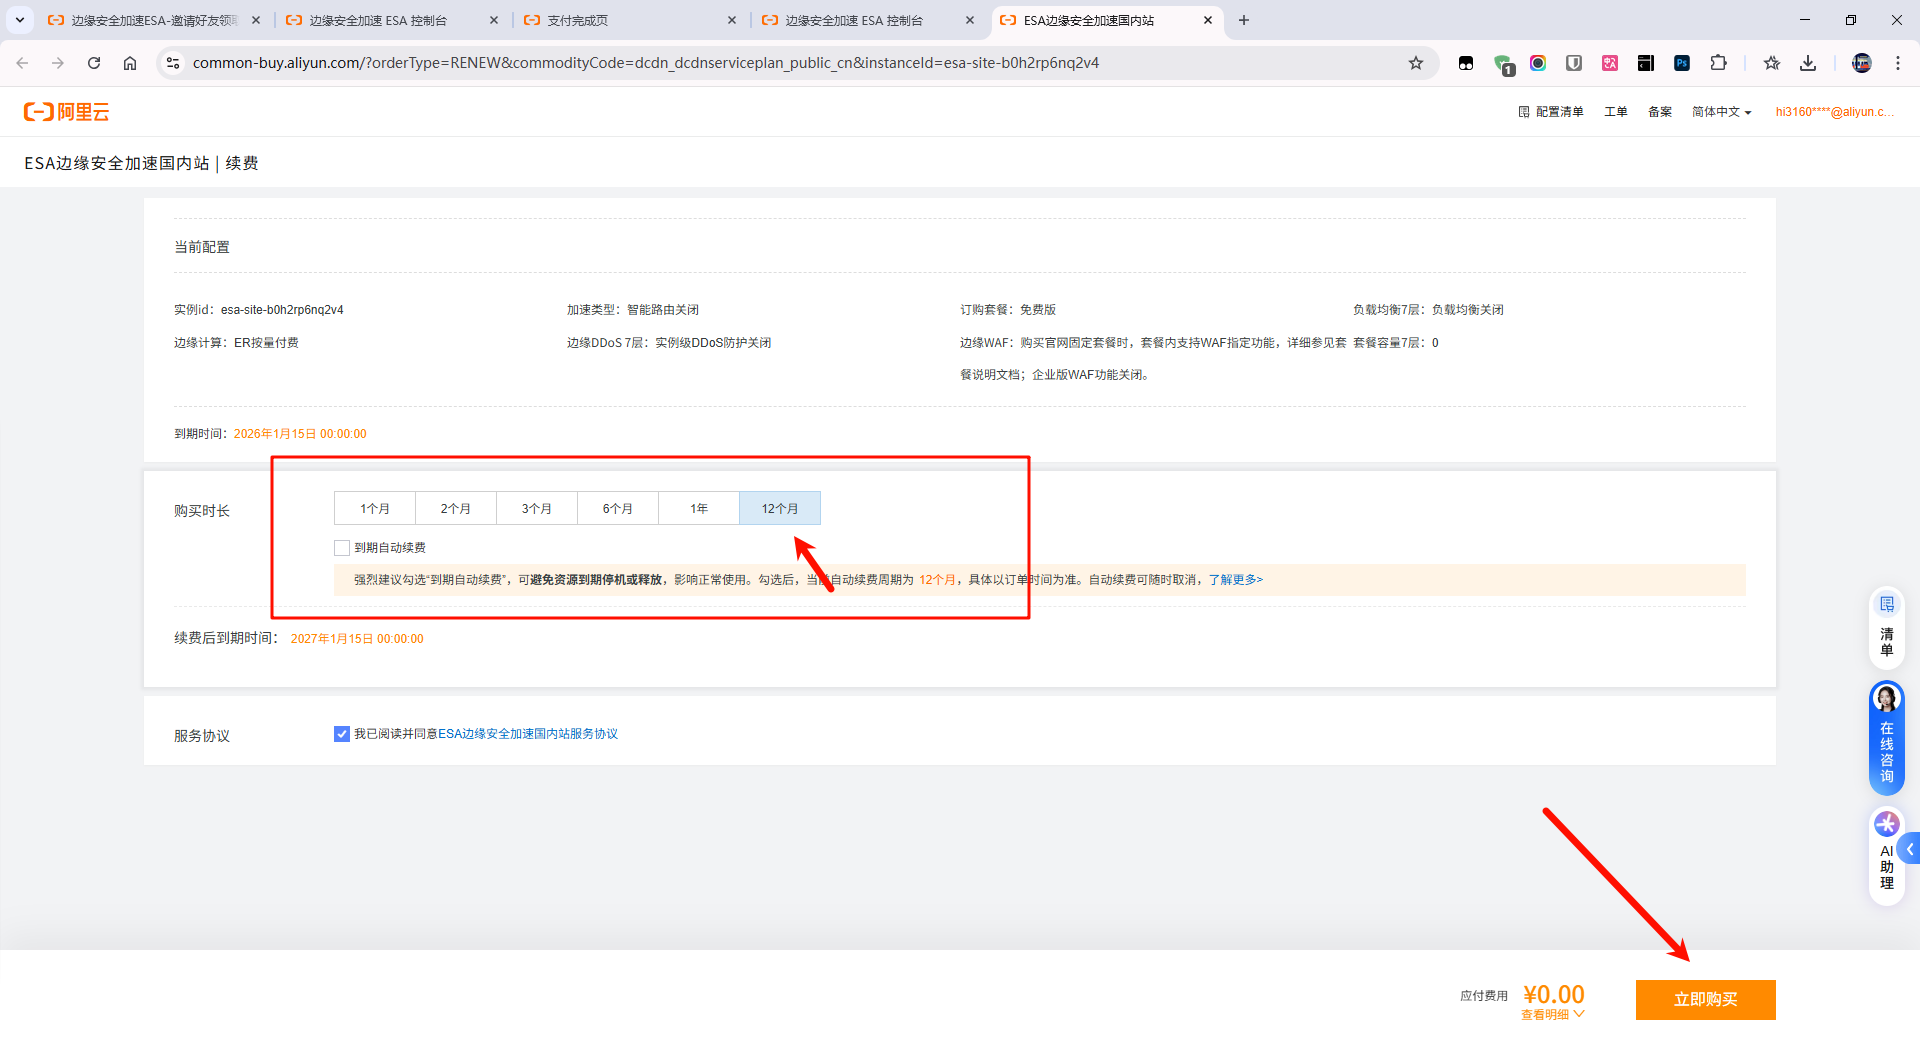1920x1050 pixels.
Task: Open the browser tab list dropdown
Action: pyautogui.click(x=20, y=20)
